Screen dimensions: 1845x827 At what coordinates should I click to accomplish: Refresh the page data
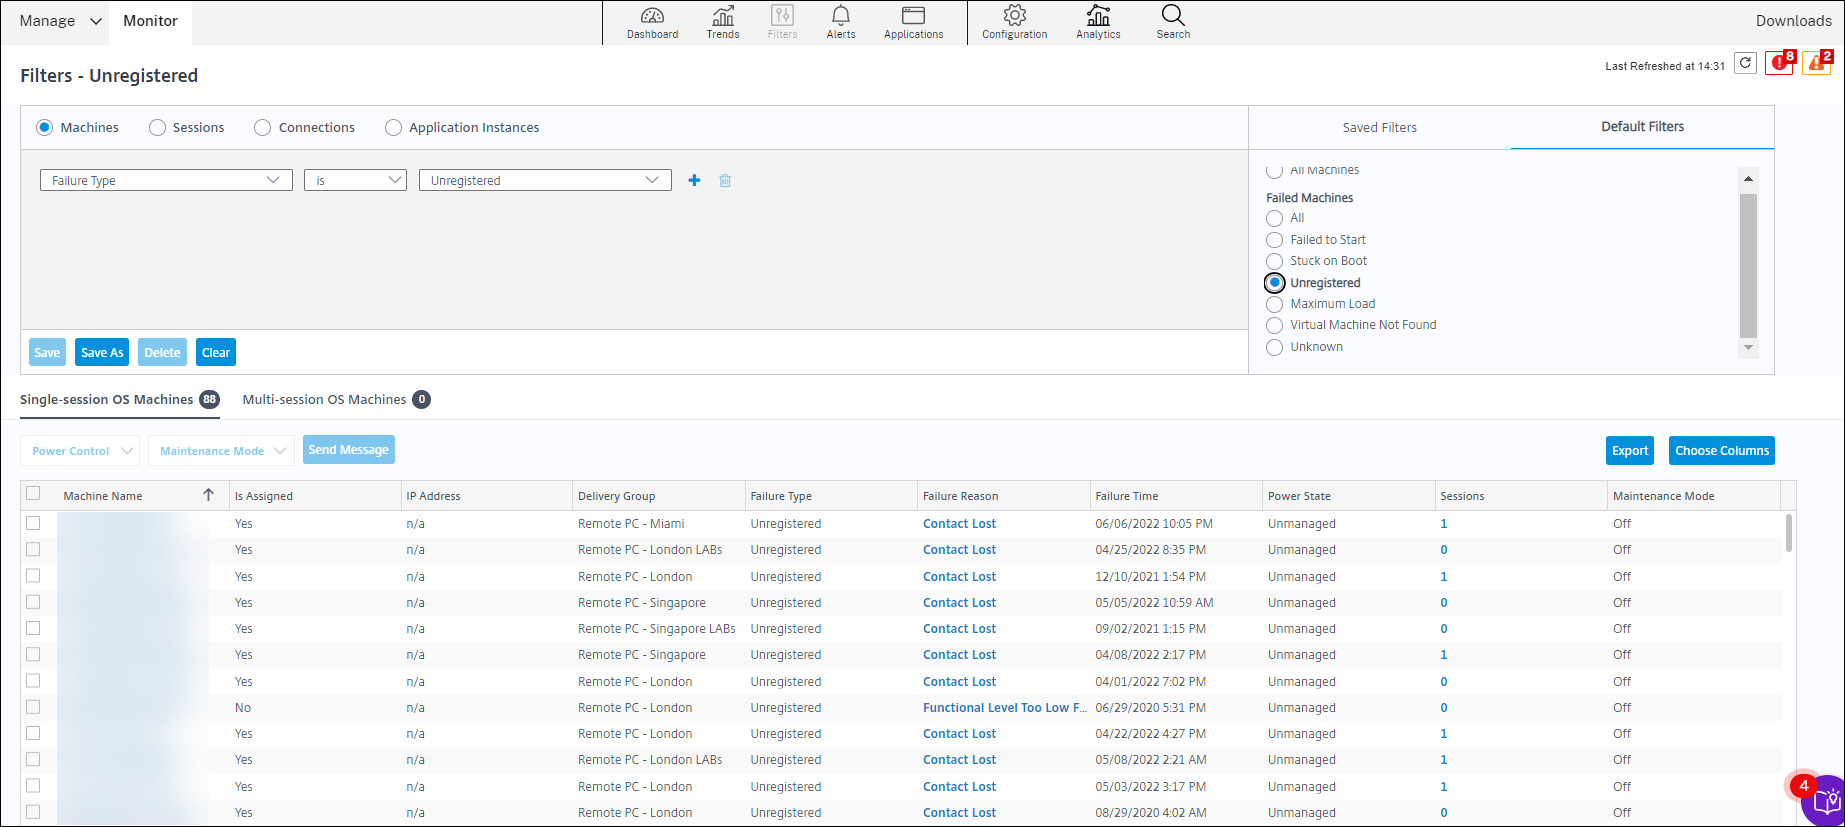tap(1745, 63)
